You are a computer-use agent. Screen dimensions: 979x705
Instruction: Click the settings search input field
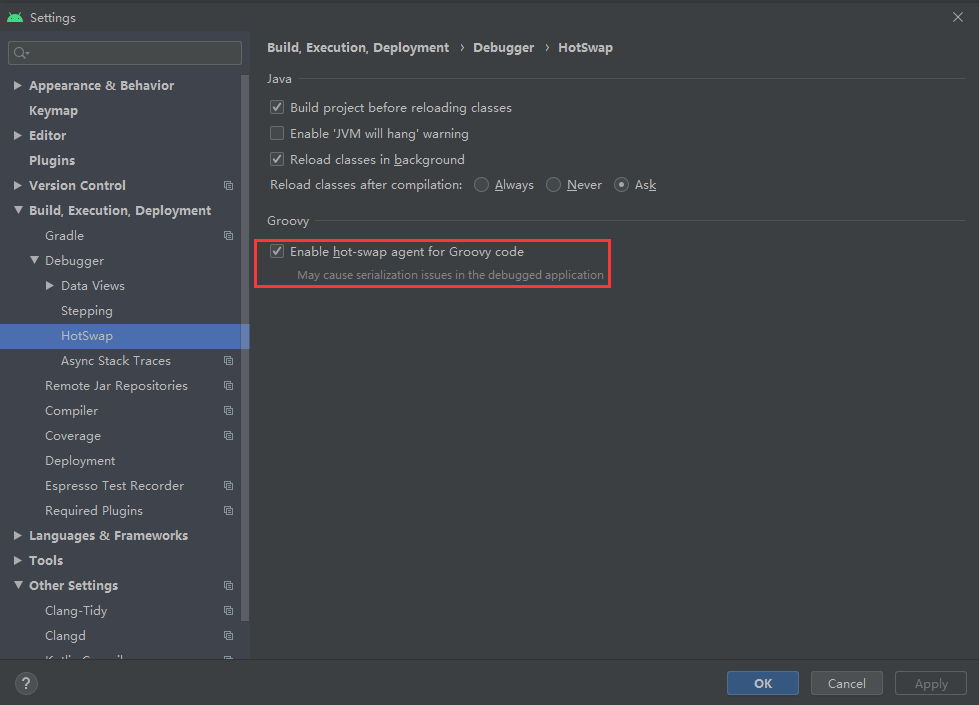(x=125, y=53)
